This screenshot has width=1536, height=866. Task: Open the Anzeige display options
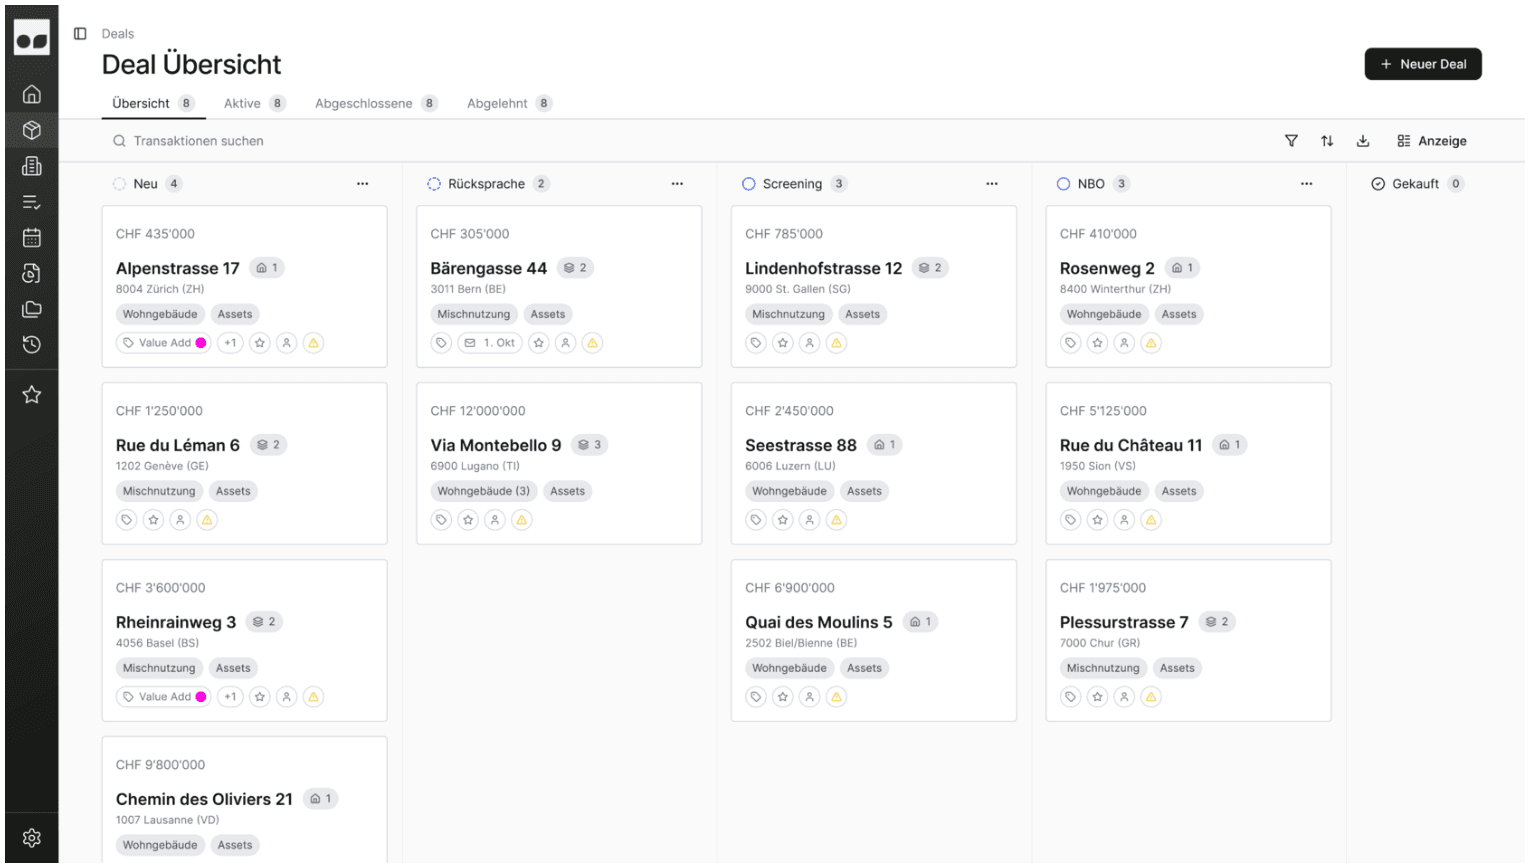[x=1432, y=141]
